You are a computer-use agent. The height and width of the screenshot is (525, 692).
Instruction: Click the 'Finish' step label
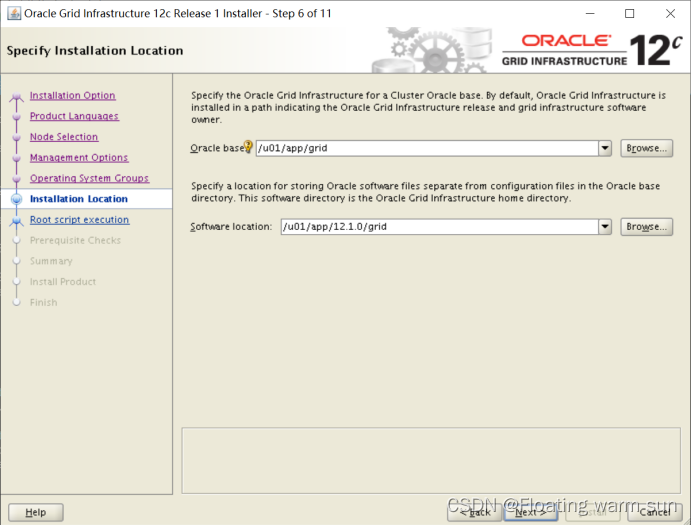pyautogui.click(x=44, y=303)
